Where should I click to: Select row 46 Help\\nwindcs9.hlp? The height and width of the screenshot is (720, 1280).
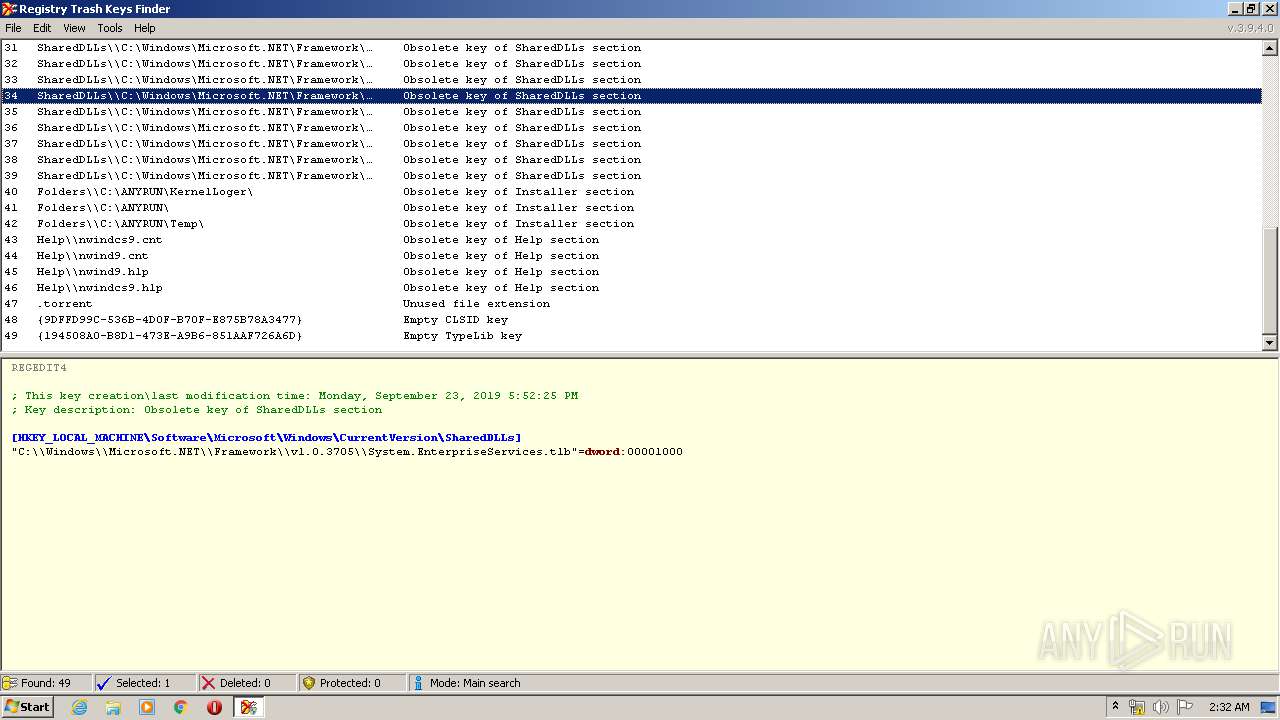point(631,288)
